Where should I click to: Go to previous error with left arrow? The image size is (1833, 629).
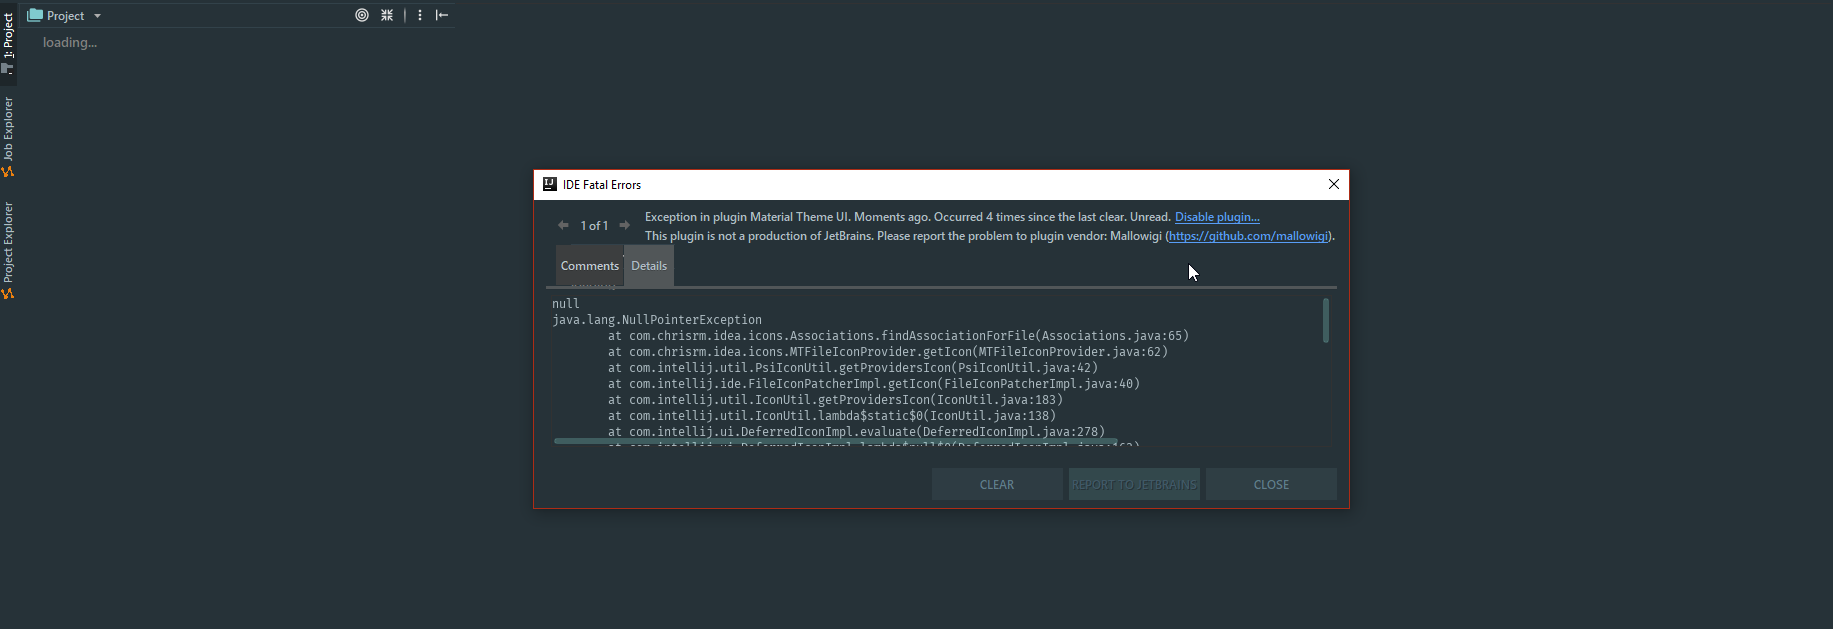(x=563, y=225)
